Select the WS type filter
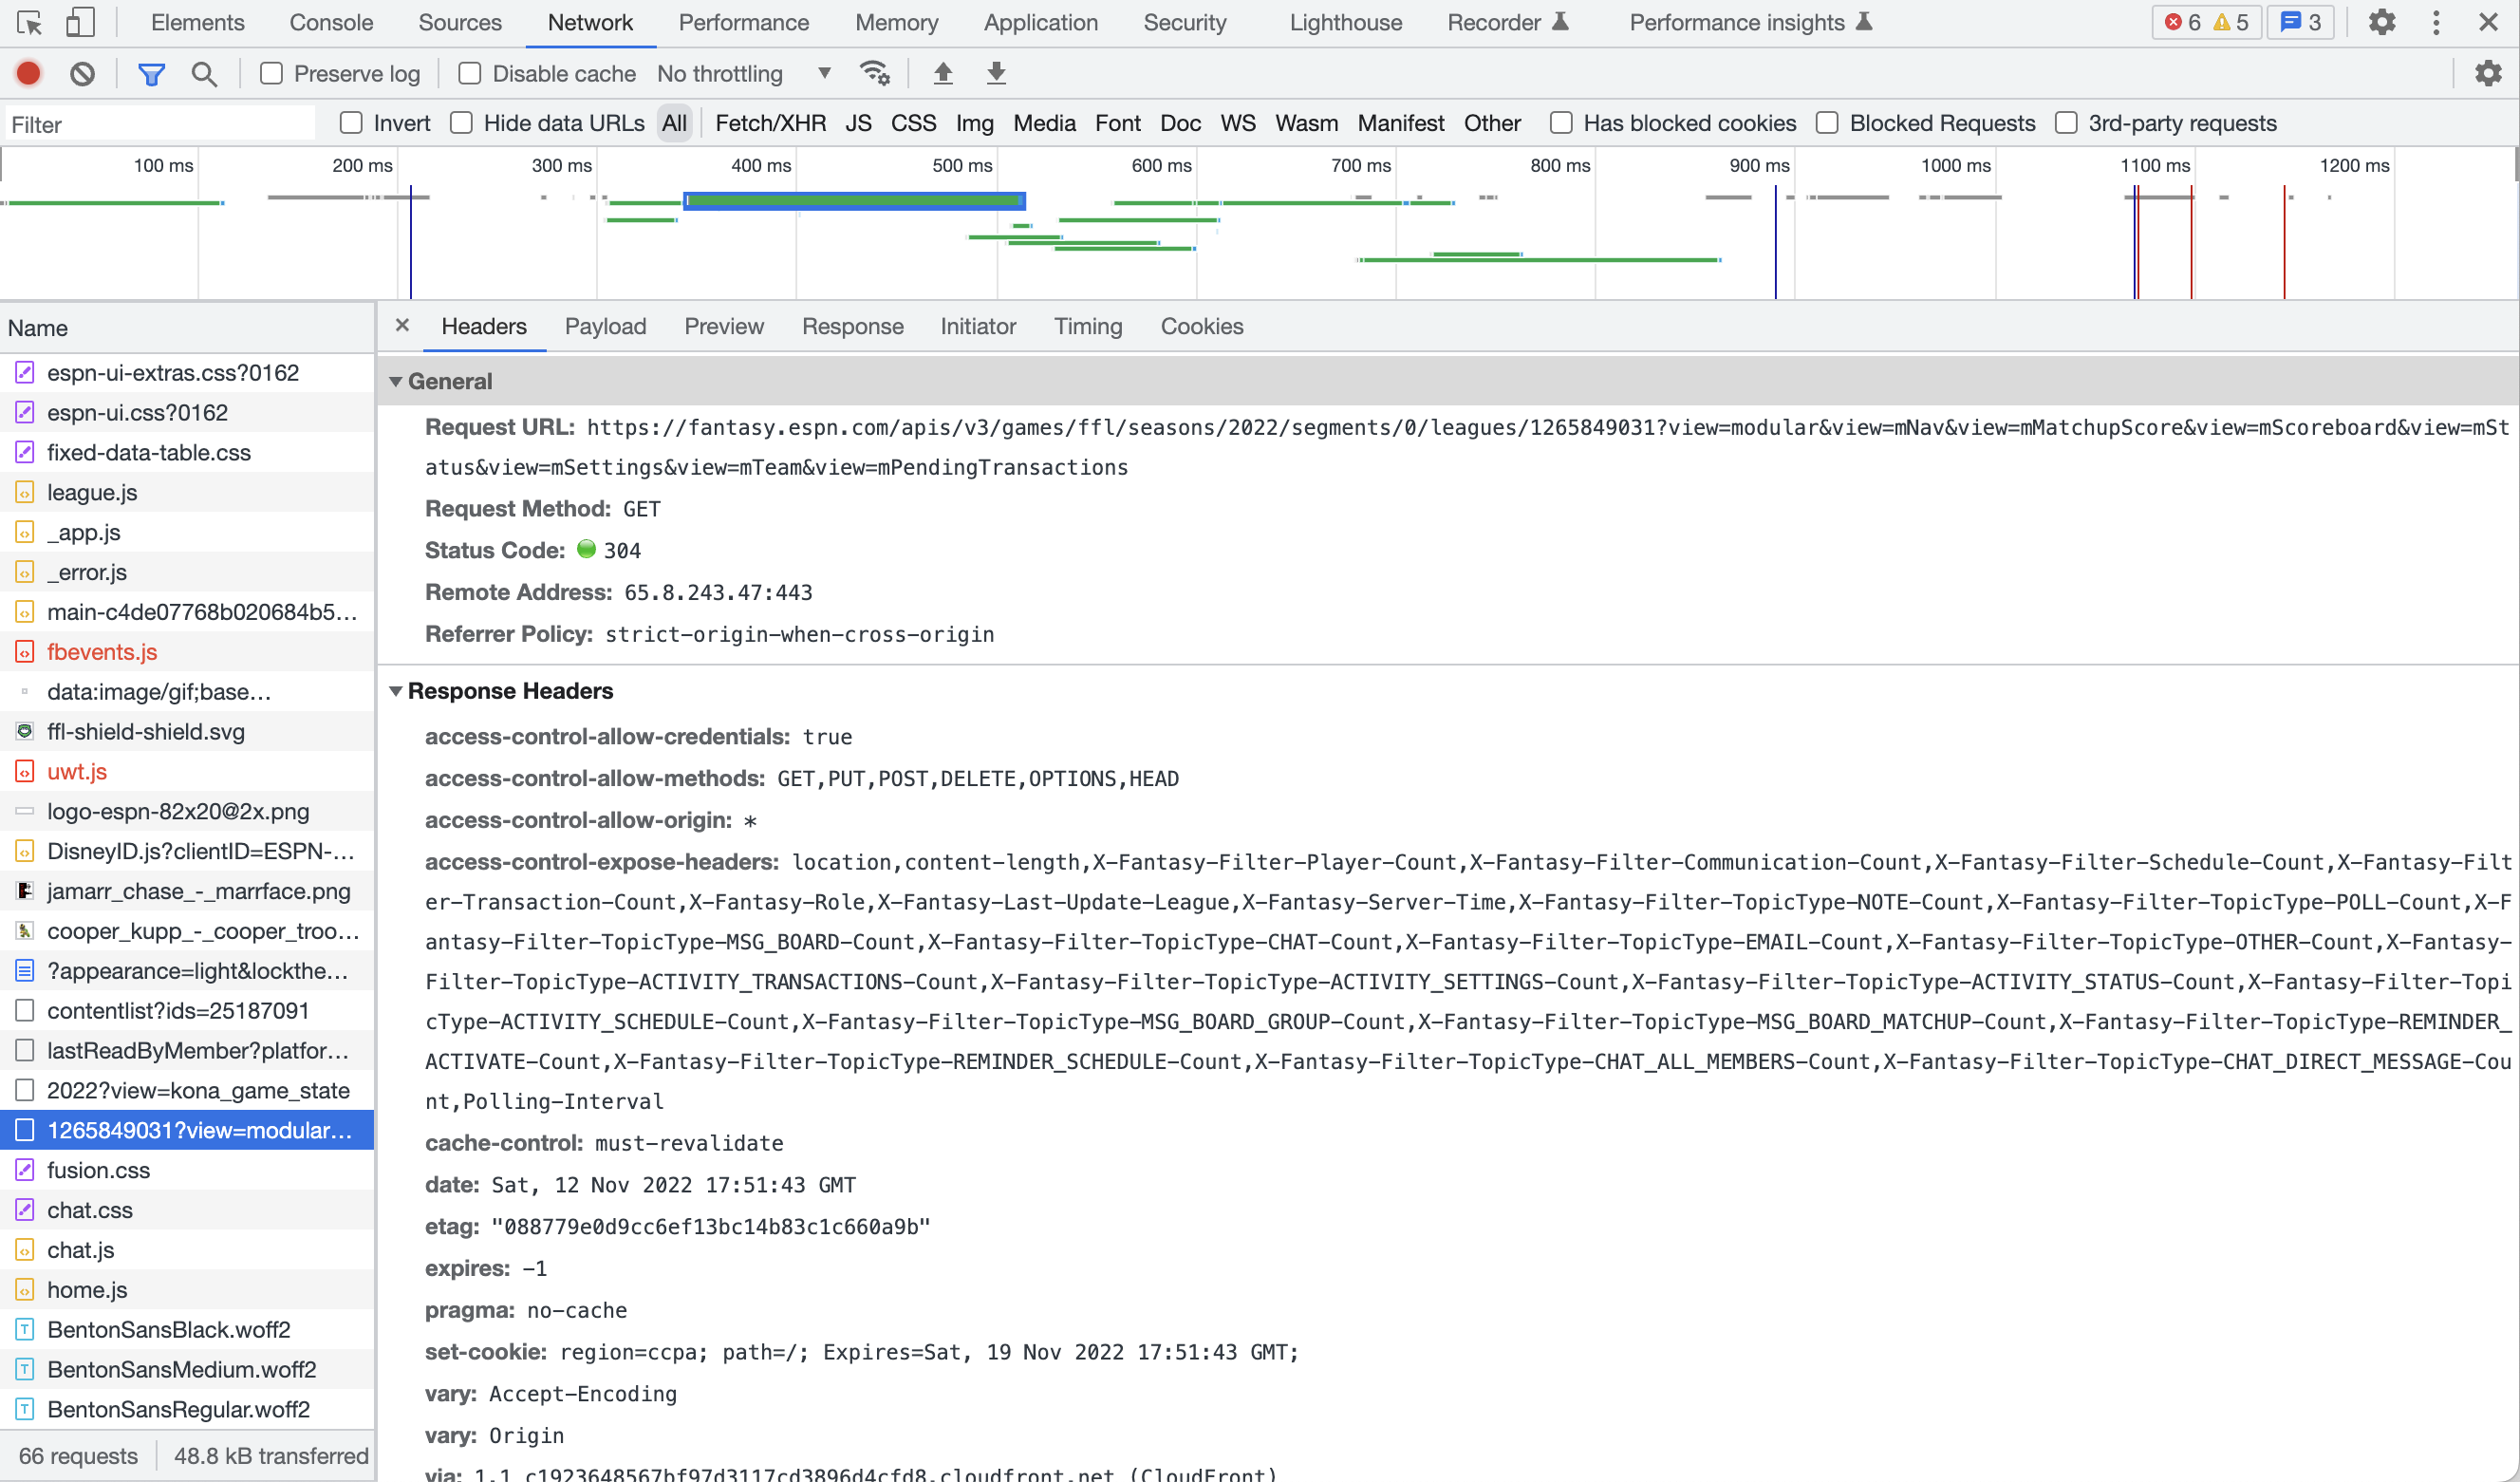 [1237, 123]
